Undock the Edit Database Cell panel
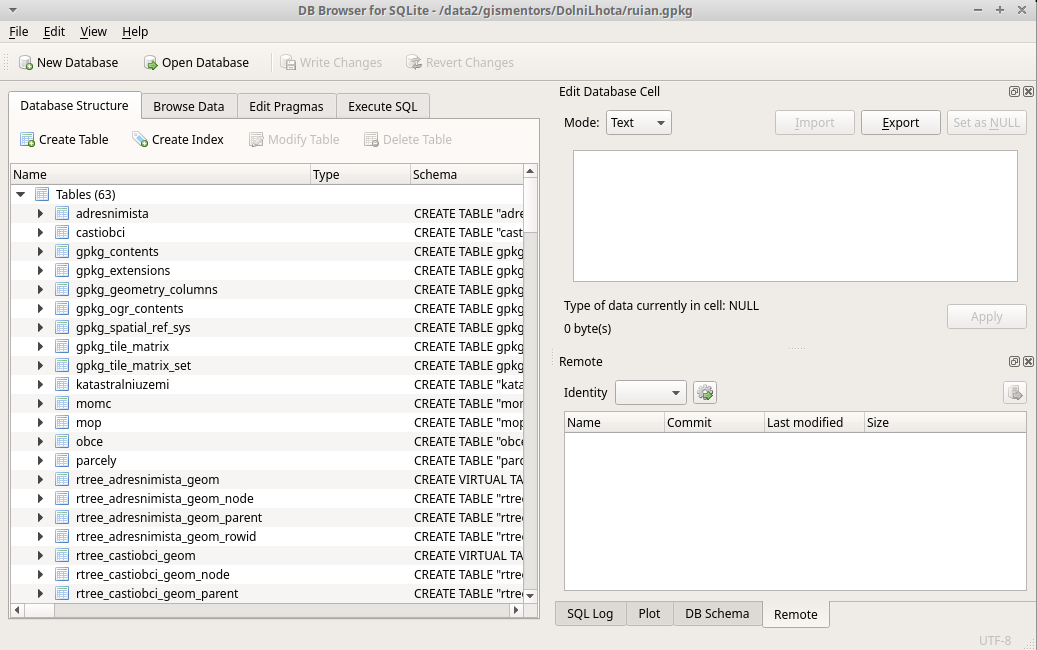The width and height of the screenshot is (1037, 650). point(1014,92)
